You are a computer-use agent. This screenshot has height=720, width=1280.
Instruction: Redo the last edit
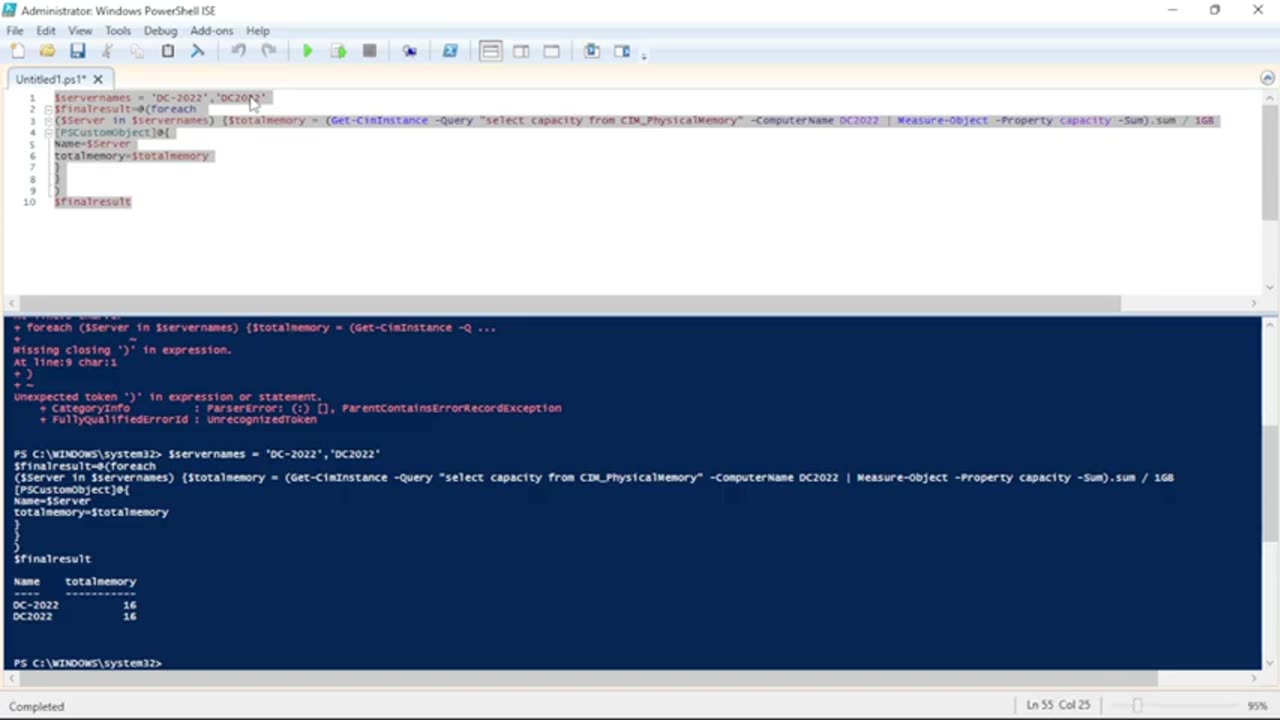click(x=268, y=51)
